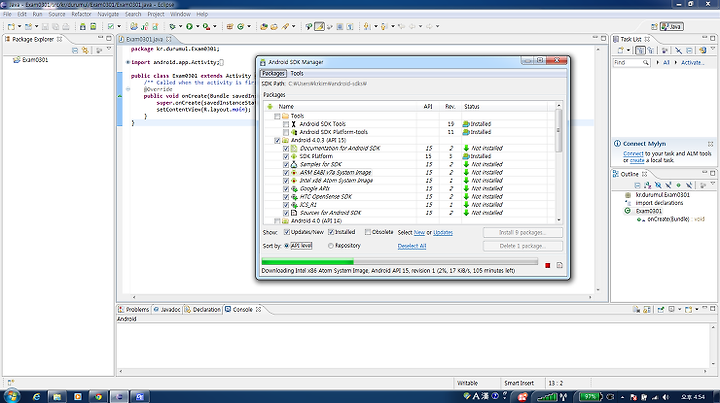The width and height of the screenshot is (720, 403).
Task: Open the SDK Manager log icon
Action: pos(559,265)
